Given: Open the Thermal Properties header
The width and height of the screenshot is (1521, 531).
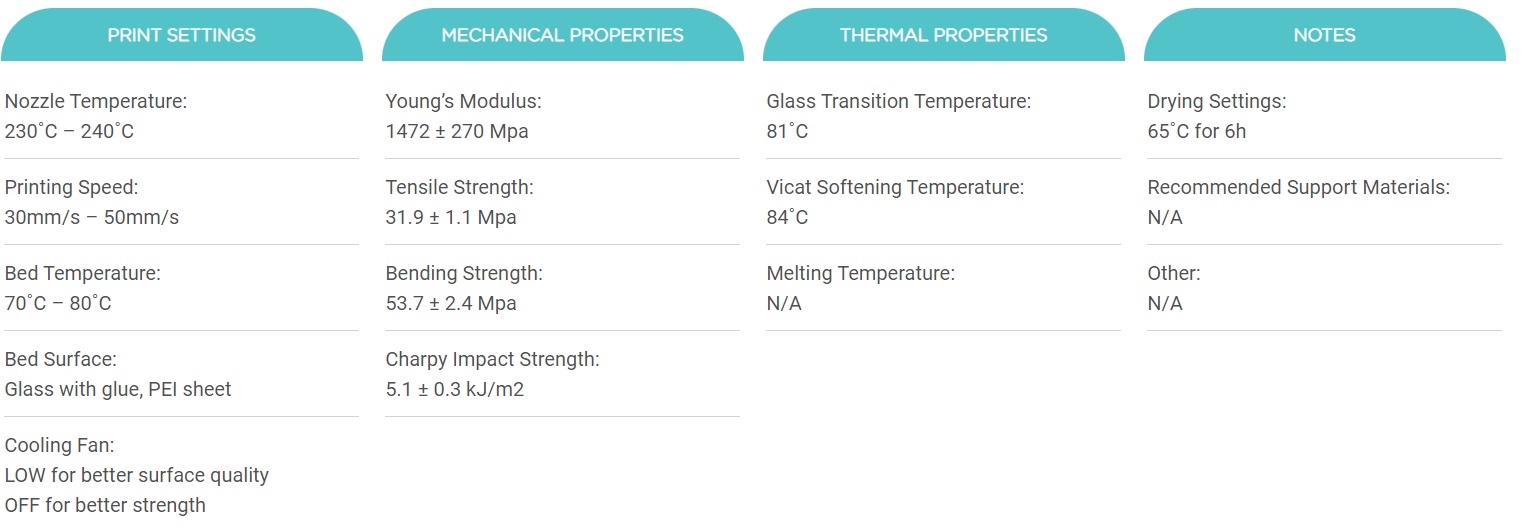Looking at the screenshot, I should coord(943,35).
